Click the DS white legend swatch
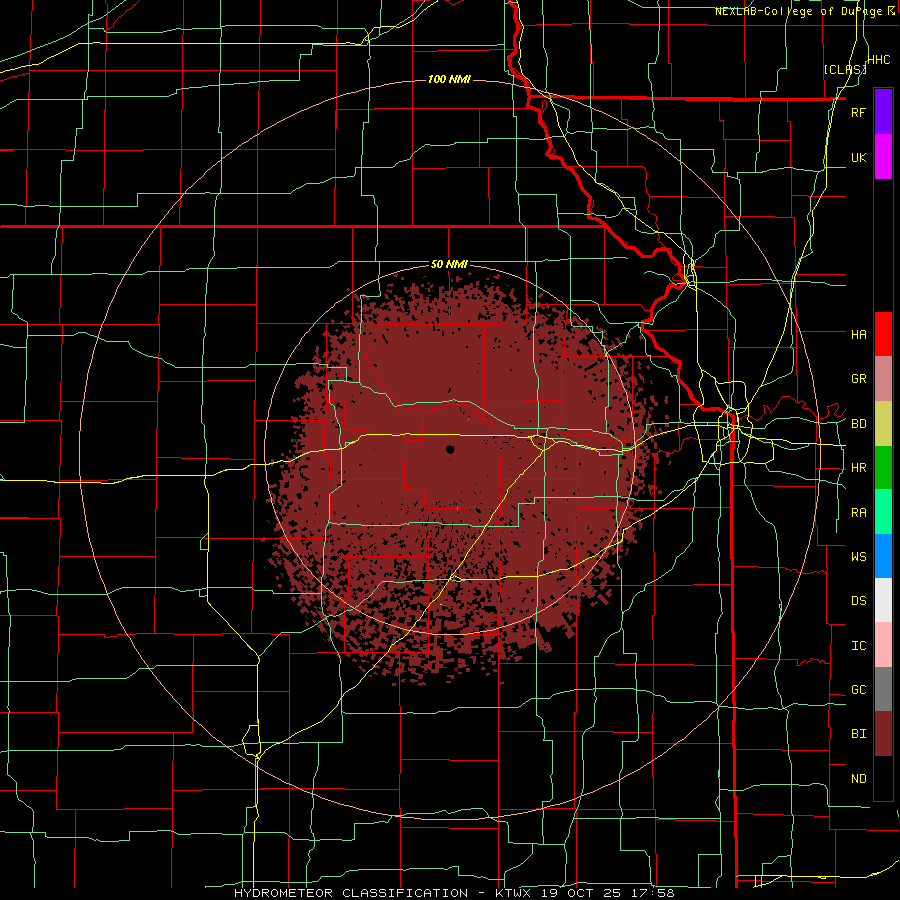The width and height of the screenshot is (900, 900). 883,600
